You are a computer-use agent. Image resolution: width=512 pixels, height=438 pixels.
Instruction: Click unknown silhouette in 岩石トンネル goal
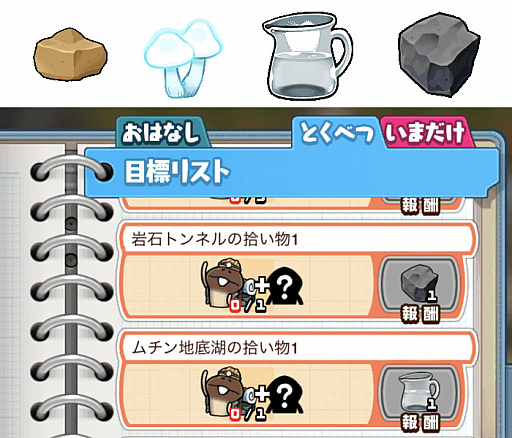click(x=284, y=286)
